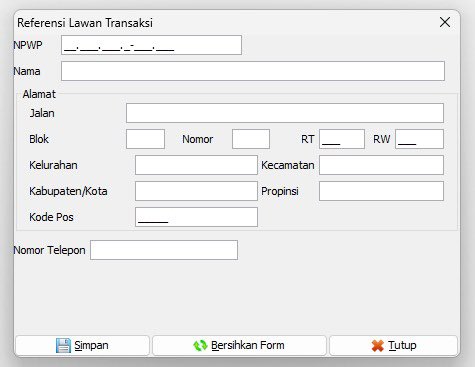The image size is (475, 367).
Task: Focus the RT masked field
Action: click(x=342, y=139)
